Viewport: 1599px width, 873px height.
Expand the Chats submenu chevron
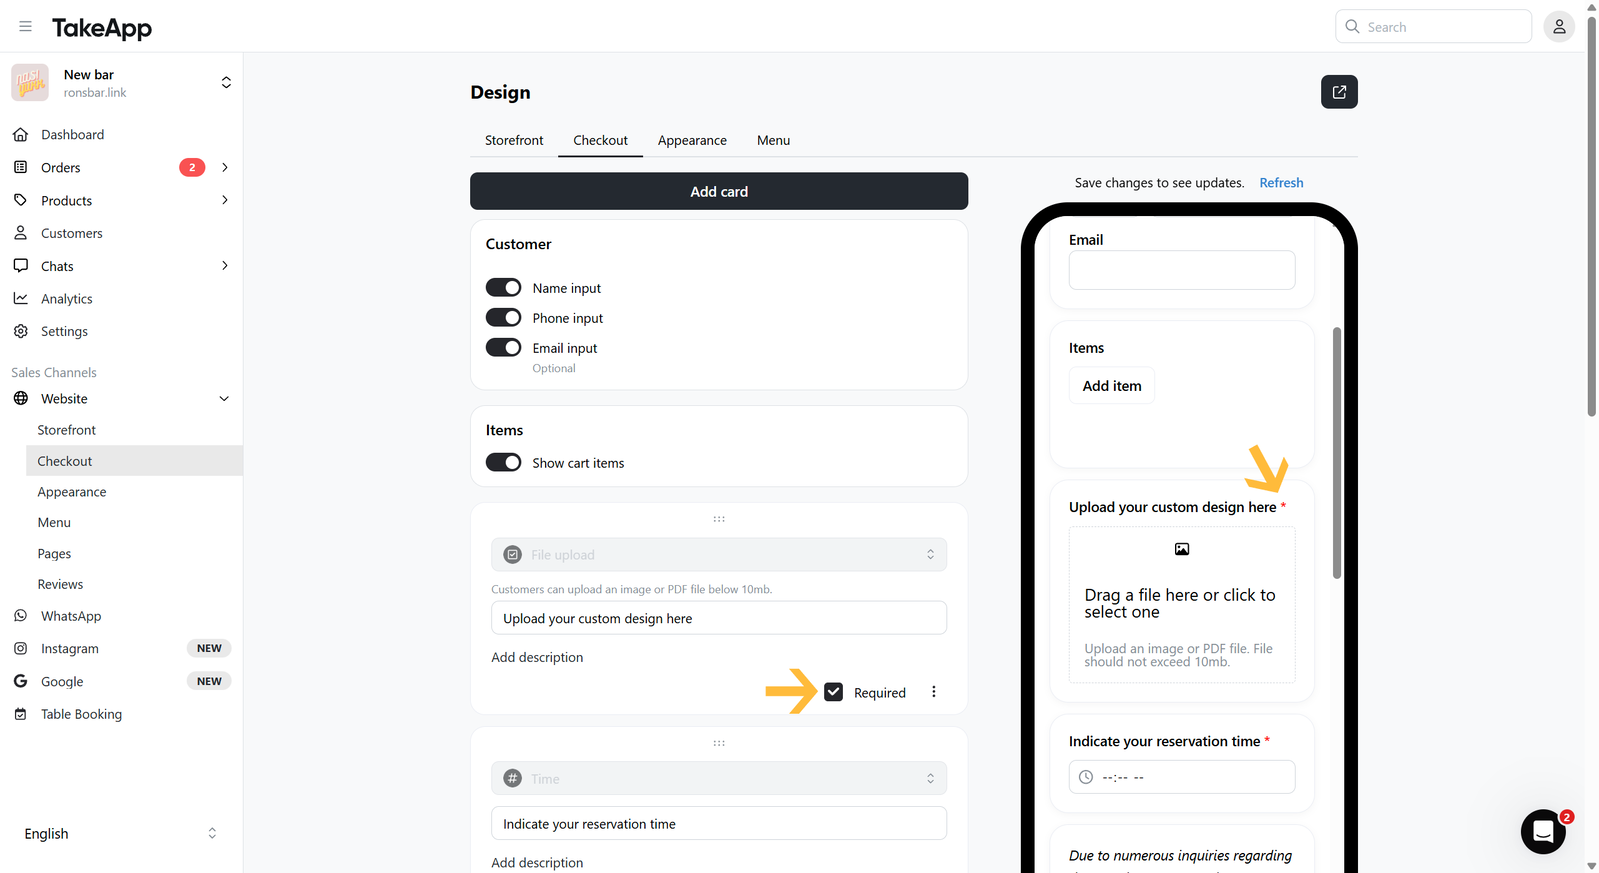pyautogui.click(x=225, y=266)
